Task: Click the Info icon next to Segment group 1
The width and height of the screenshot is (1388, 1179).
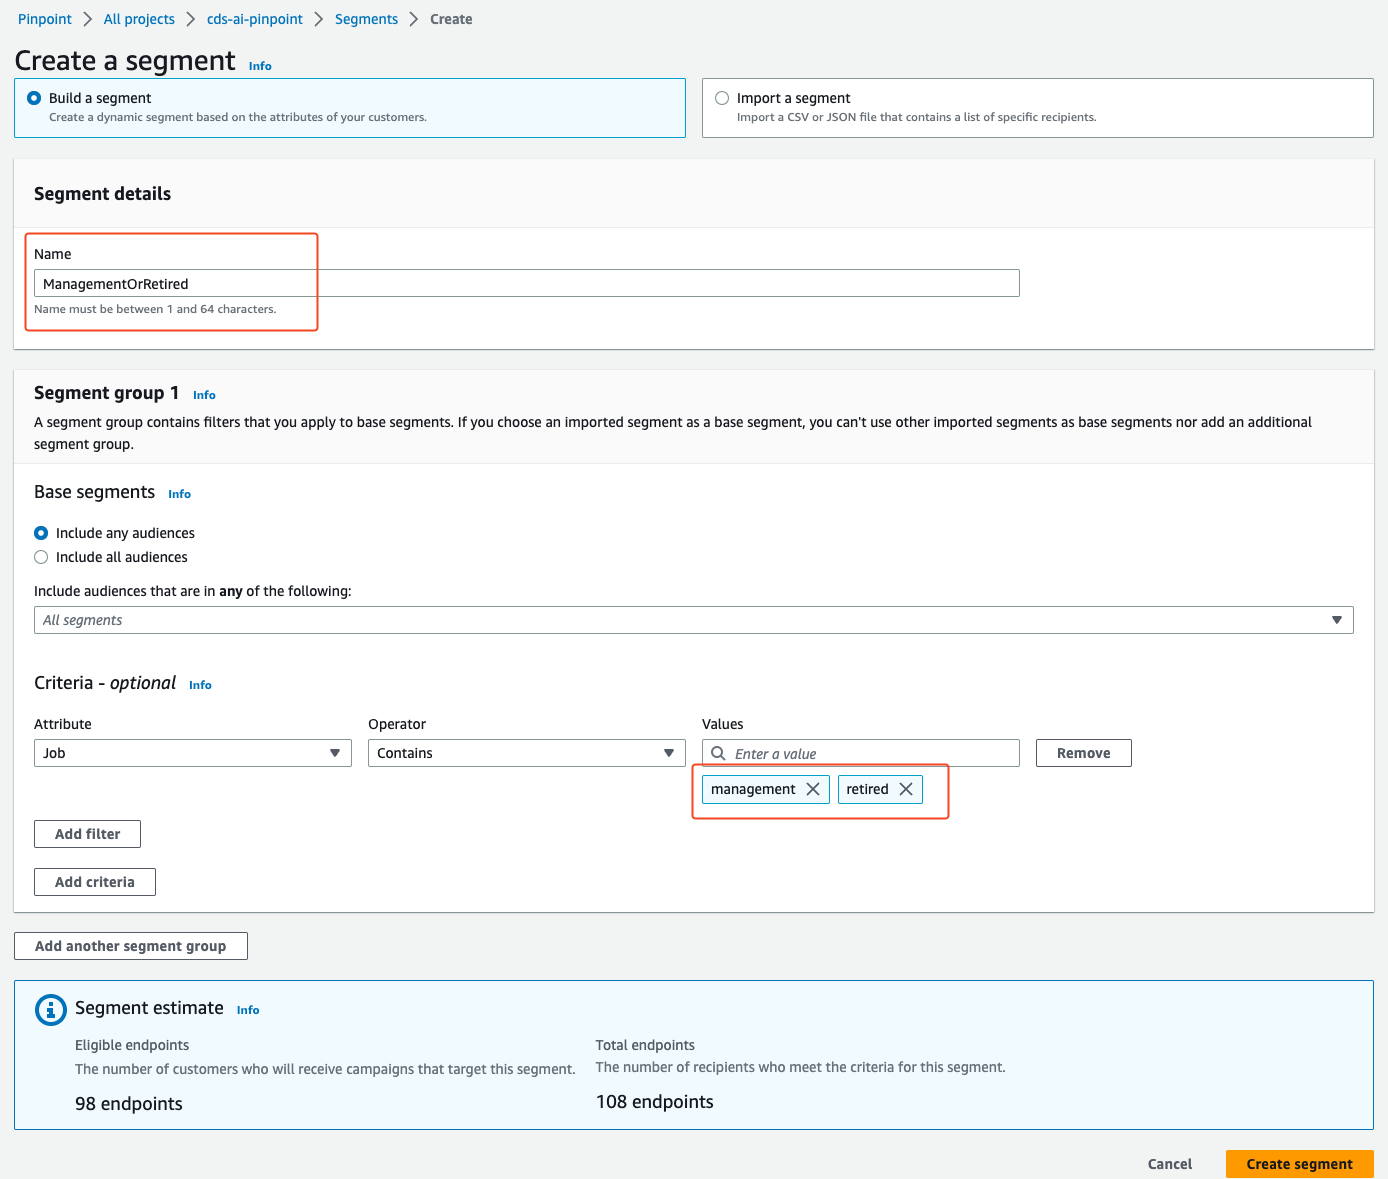Action: click(x=204, y=394)
